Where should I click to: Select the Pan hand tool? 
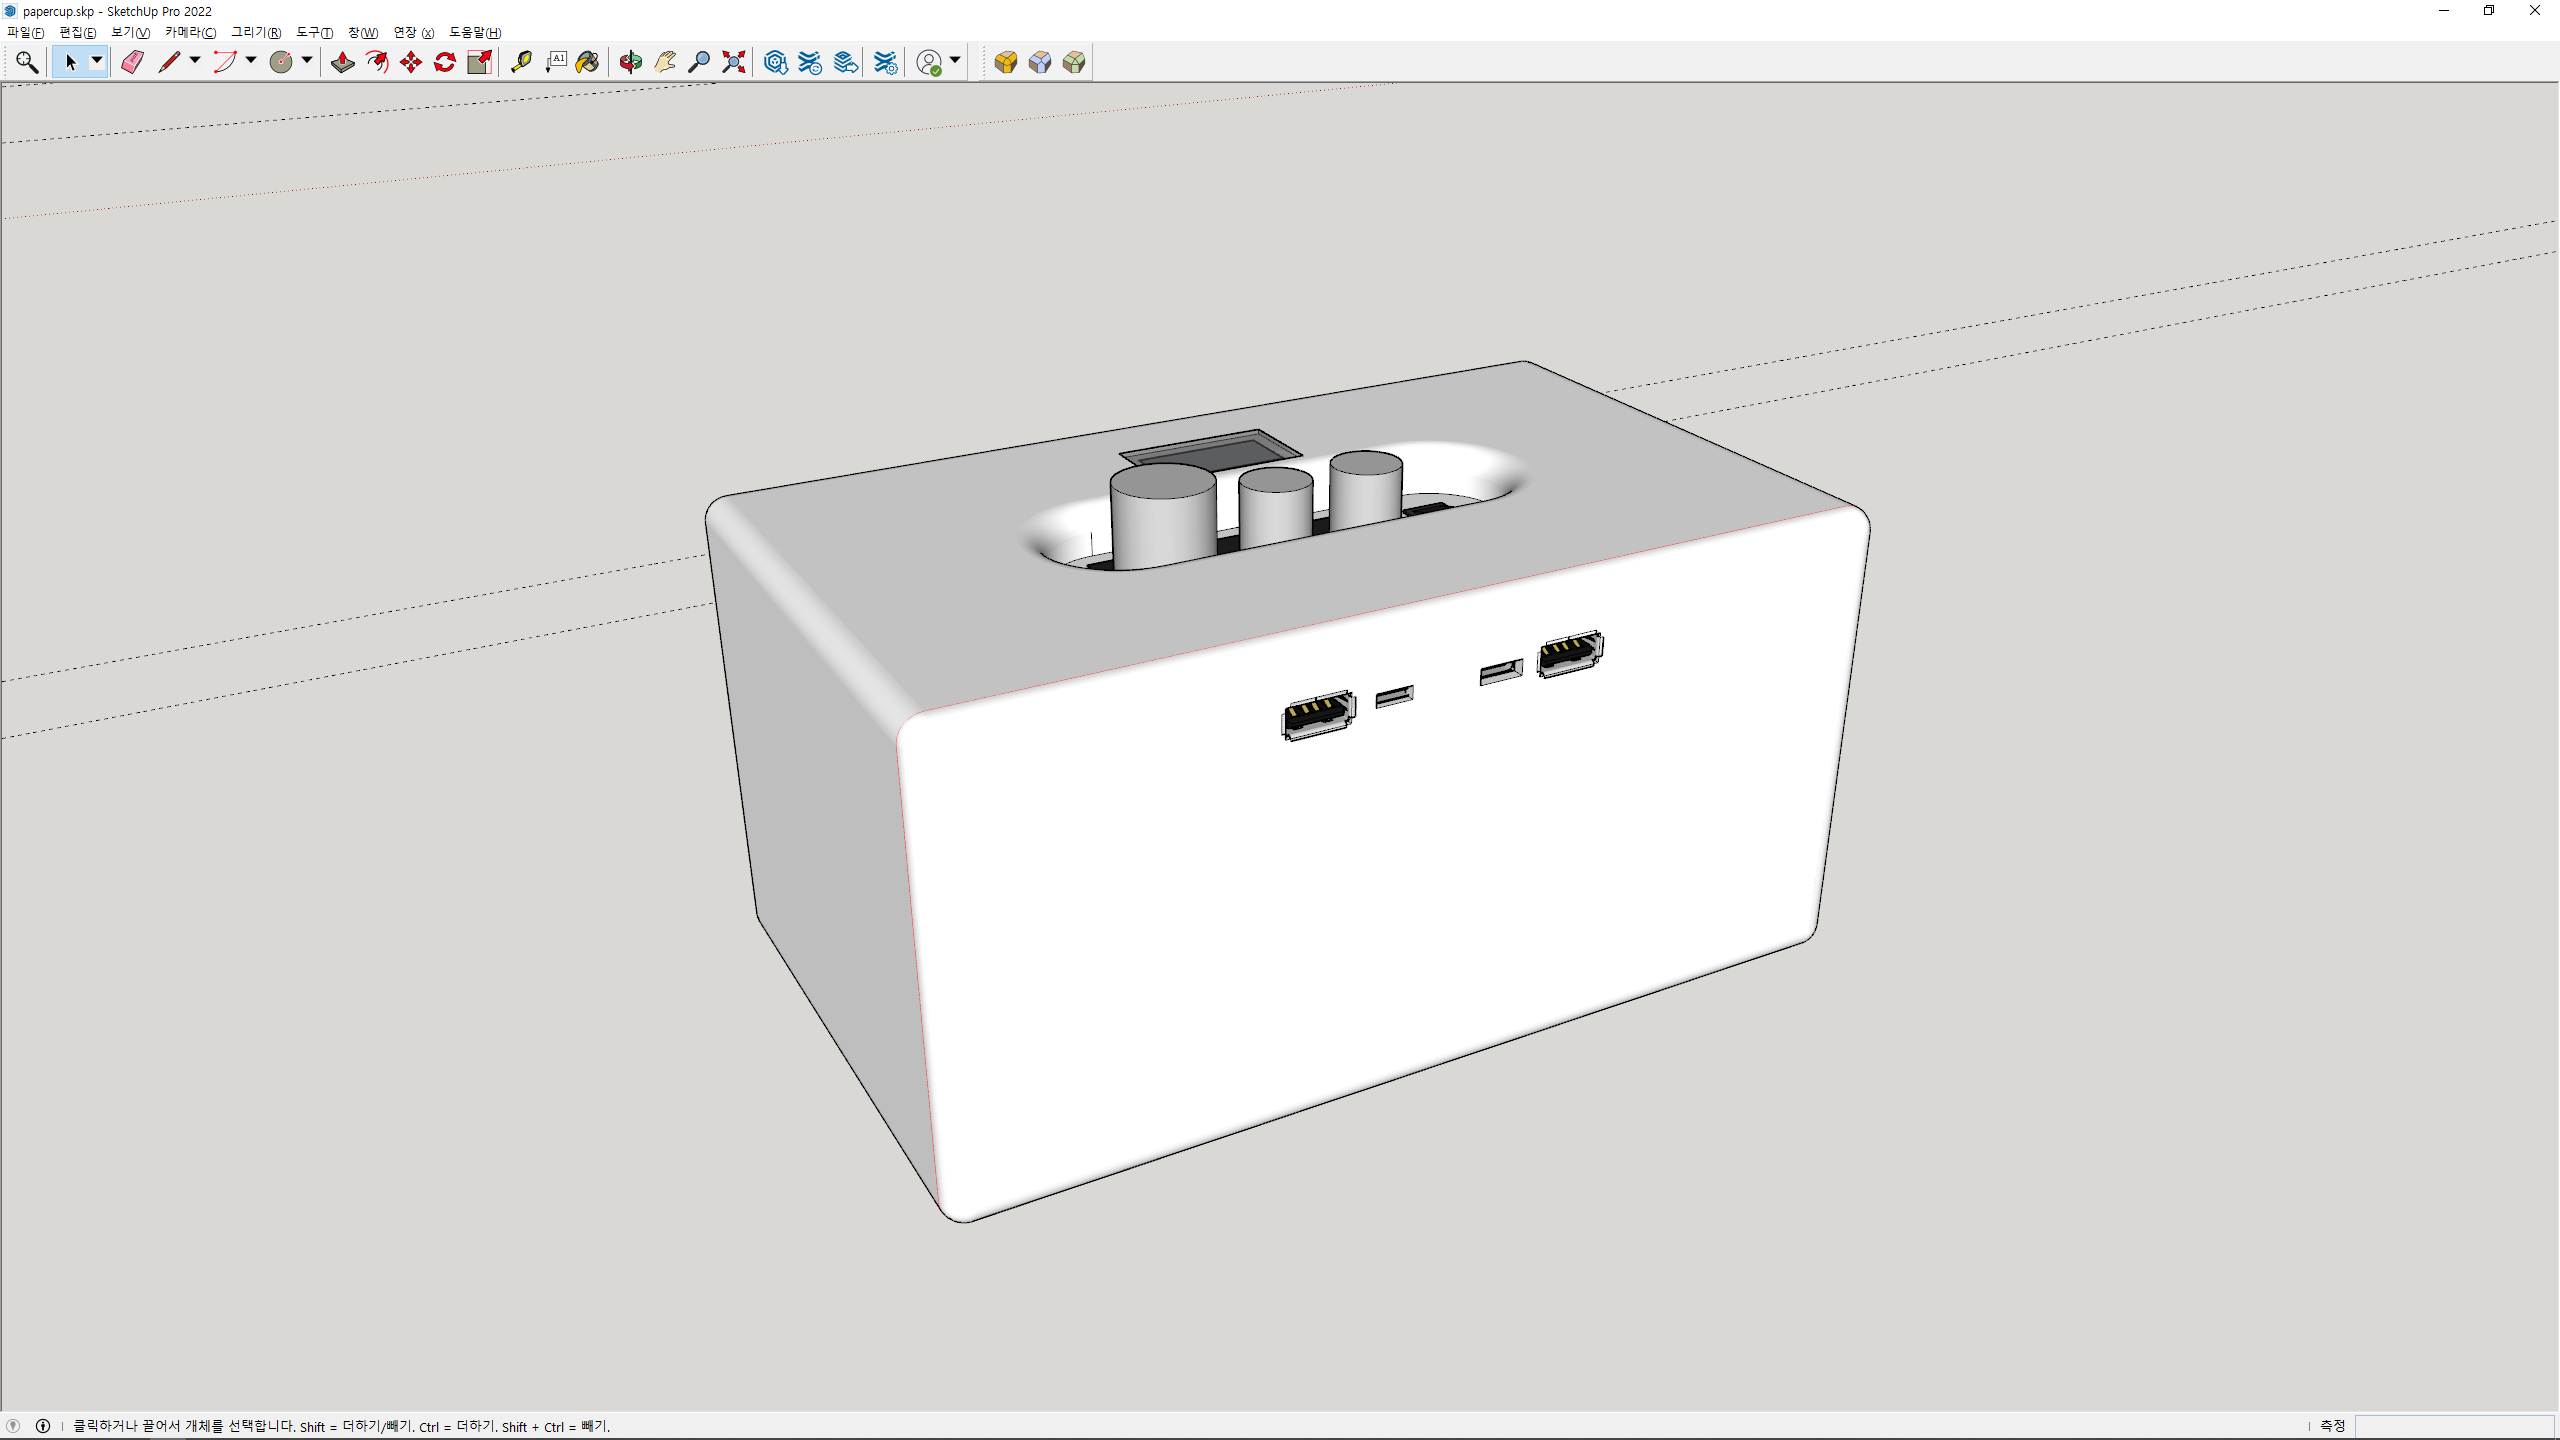tap(665, 62)
